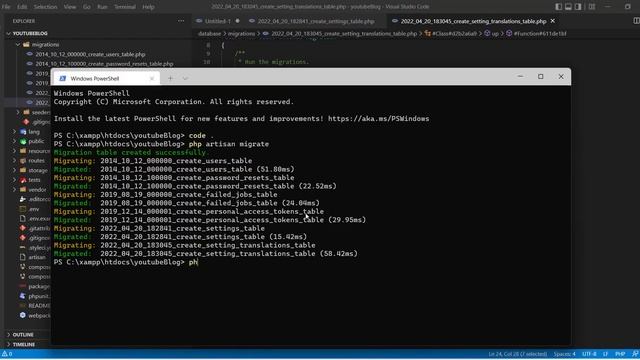Toggle secondary sidebar layout icon
Screen dimensions: 640x360
pos(578,7)
